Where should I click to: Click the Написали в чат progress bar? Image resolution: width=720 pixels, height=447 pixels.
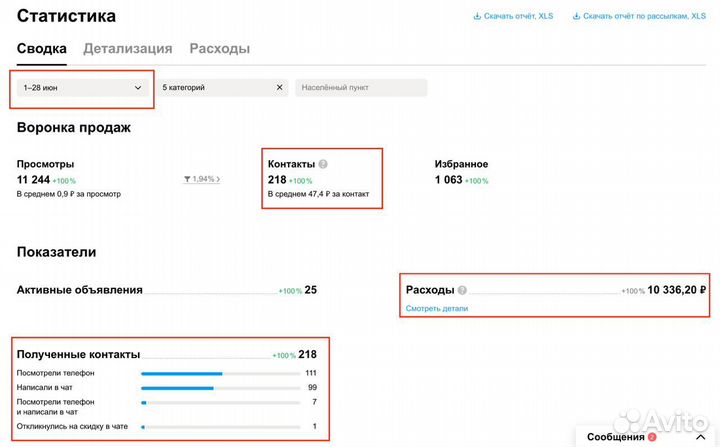(x=220, y=388)
